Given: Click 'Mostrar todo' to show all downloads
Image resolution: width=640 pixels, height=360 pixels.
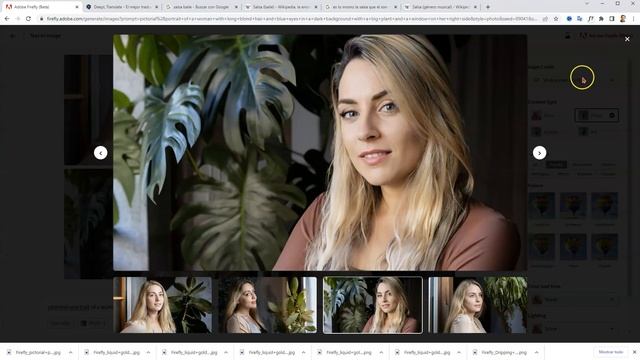Looking at the screenshot, I should [x=611, y=352].
